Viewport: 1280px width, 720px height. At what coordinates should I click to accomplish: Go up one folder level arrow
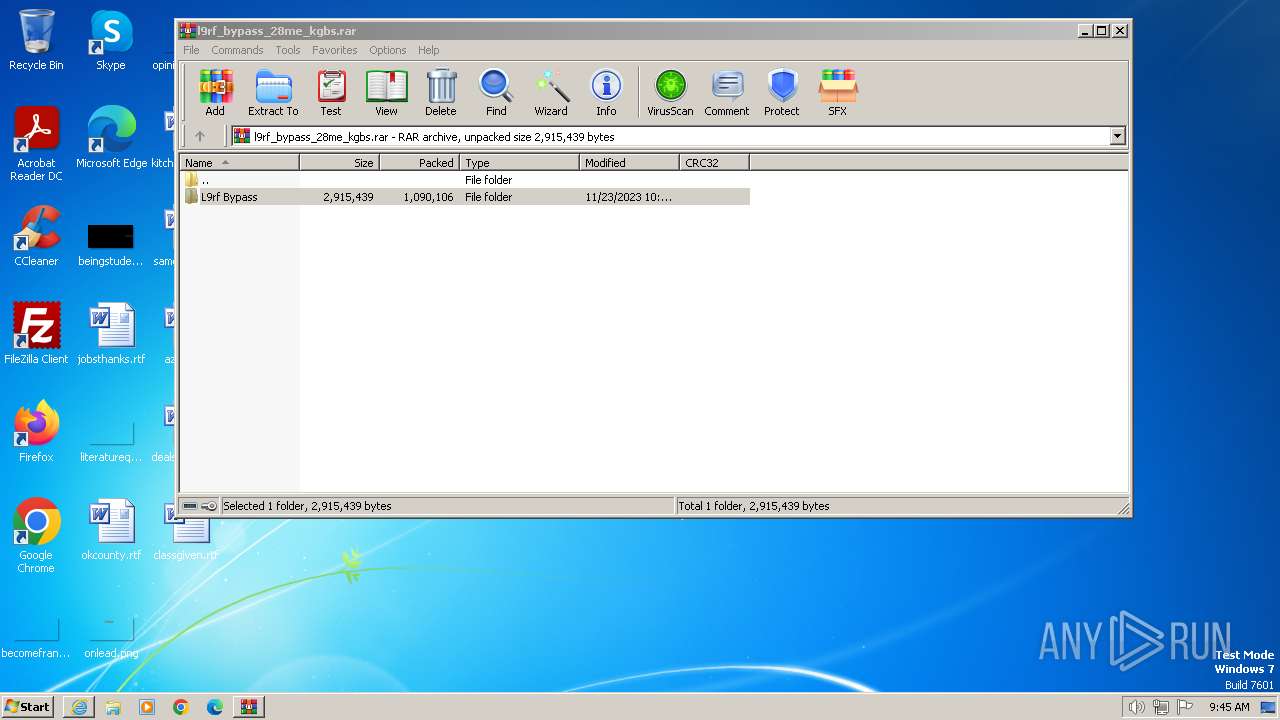pyautogui.click(x=200, y=137)
